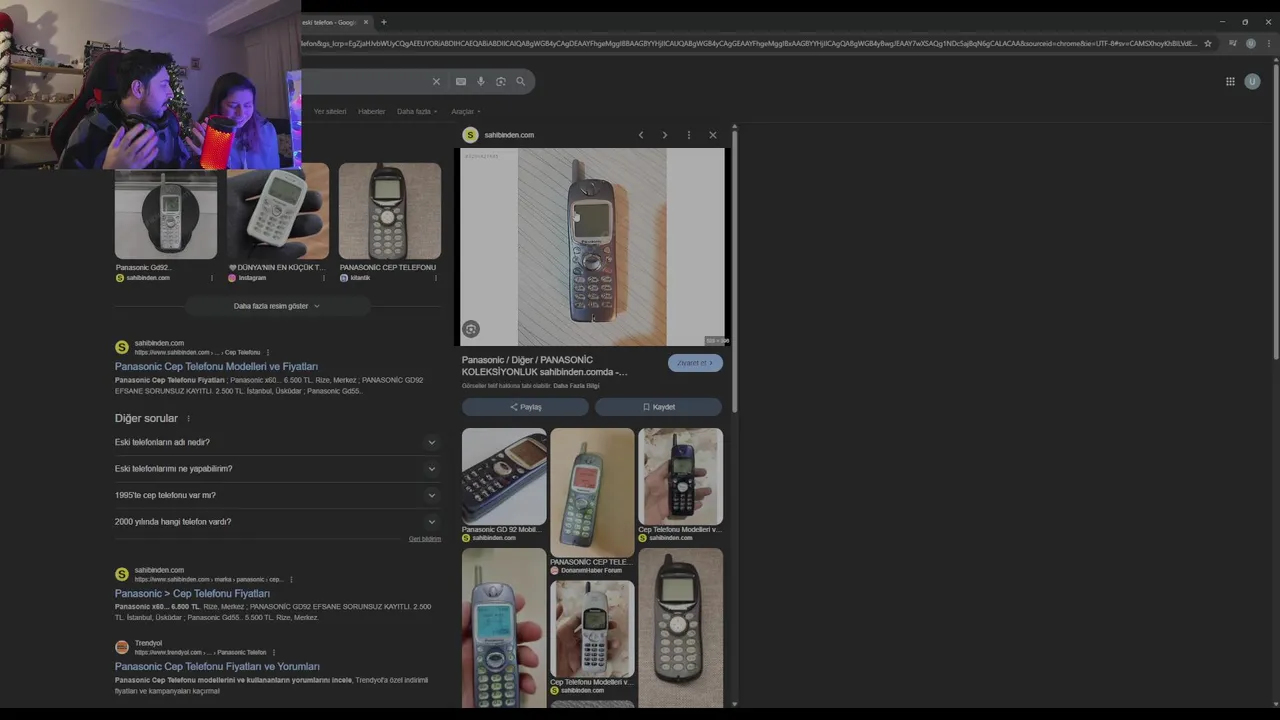The height and width of the screenshot is (720, 1280).
Task: Open the Chrome profile icon in toolbar
Action: coord(1250,44)
